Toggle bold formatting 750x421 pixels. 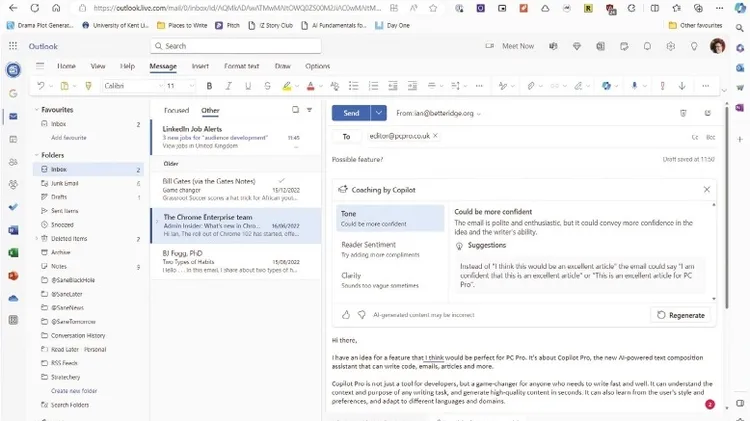209,86
